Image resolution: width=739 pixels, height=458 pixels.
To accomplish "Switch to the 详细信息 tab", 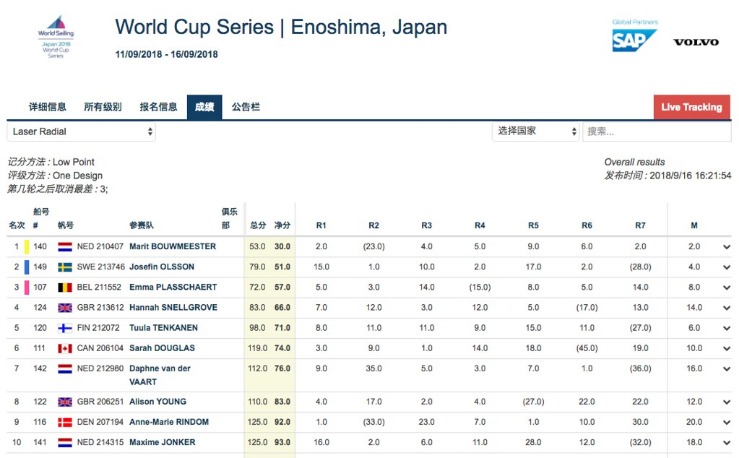I will (x=47, y=107).
